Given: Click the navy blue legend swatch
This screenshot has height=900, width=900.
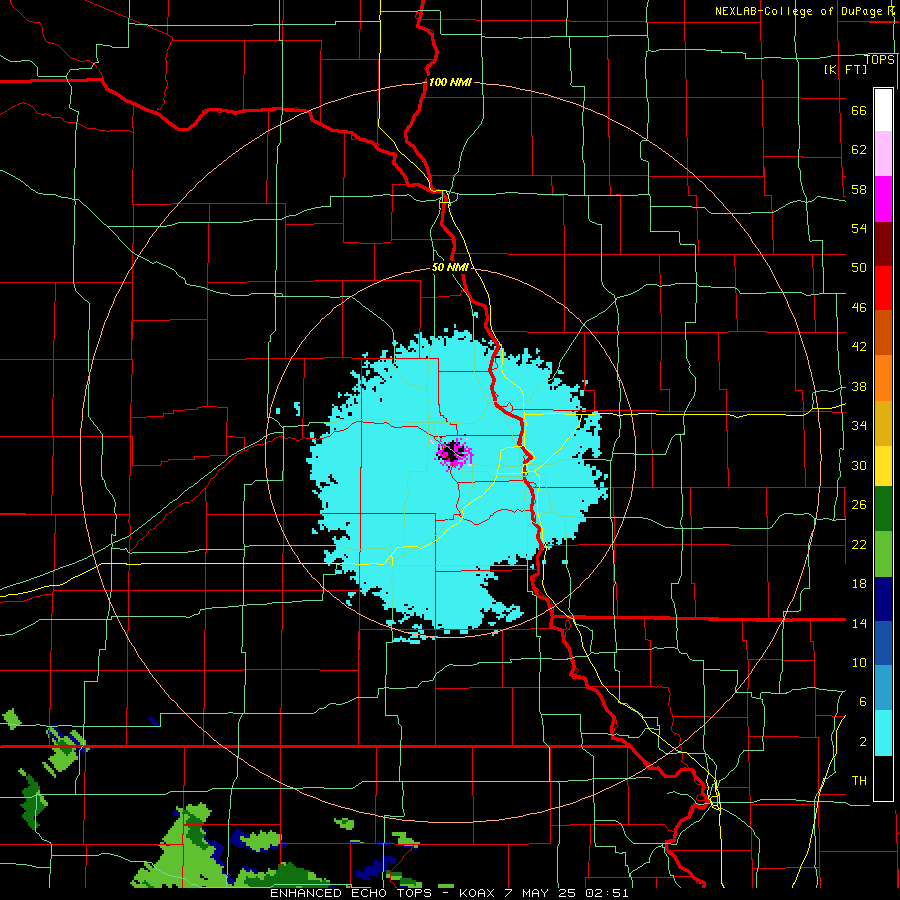Looking at the screenshot, I should [x=883, y=599].
